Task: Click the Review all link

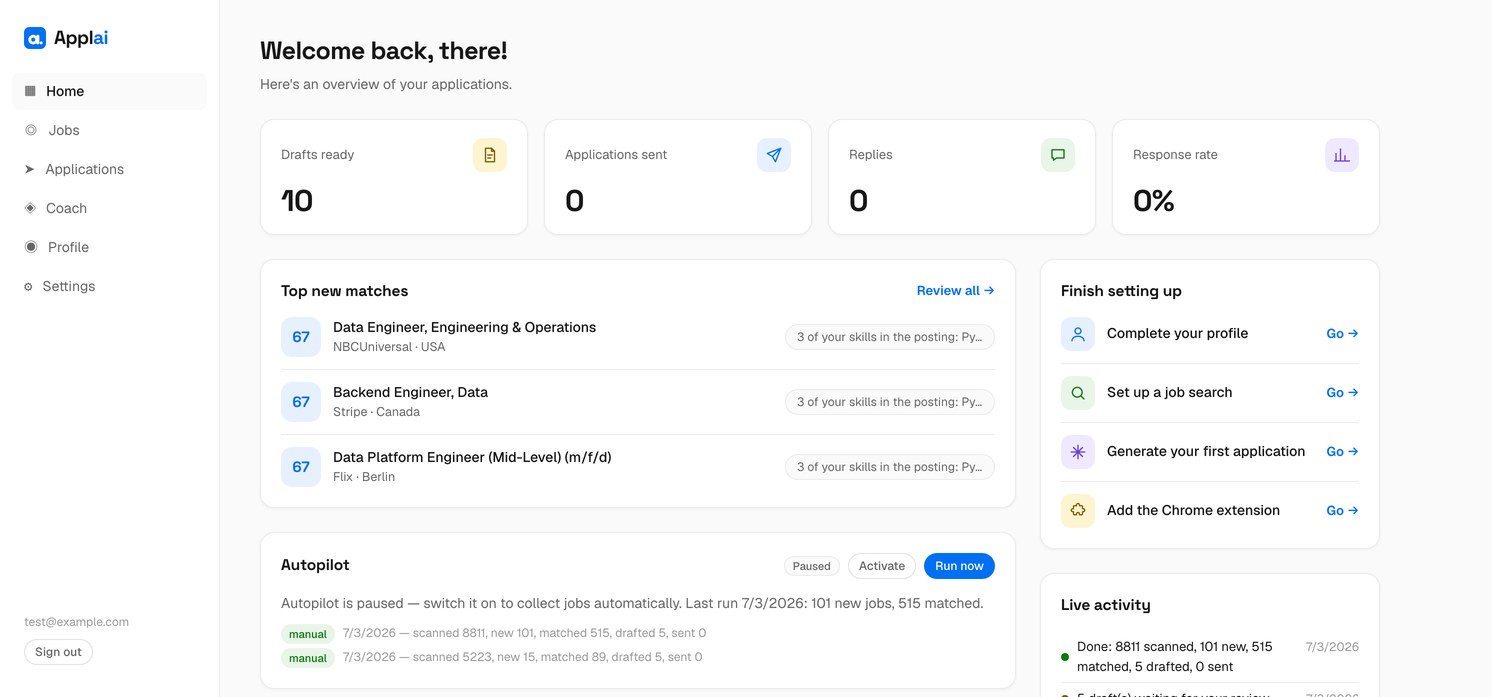Action: coord(955,291)
